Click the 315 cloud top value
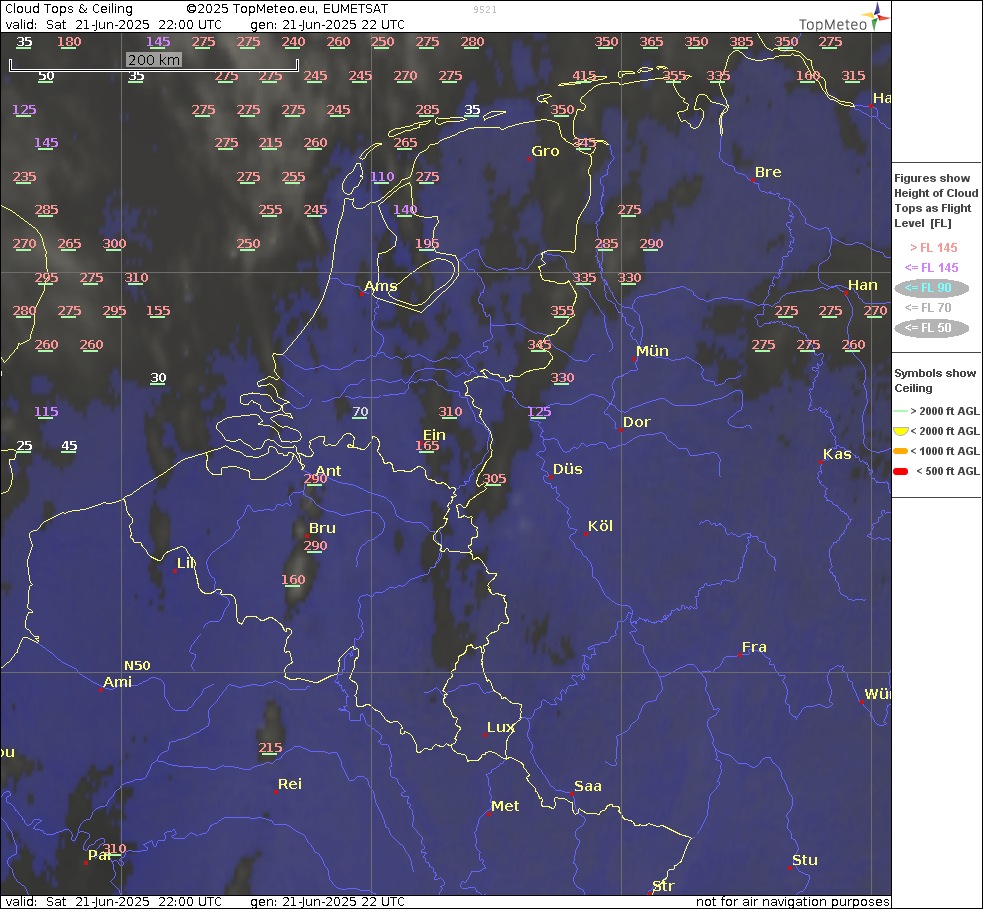The image size is (983, 909). pos(853,75)
